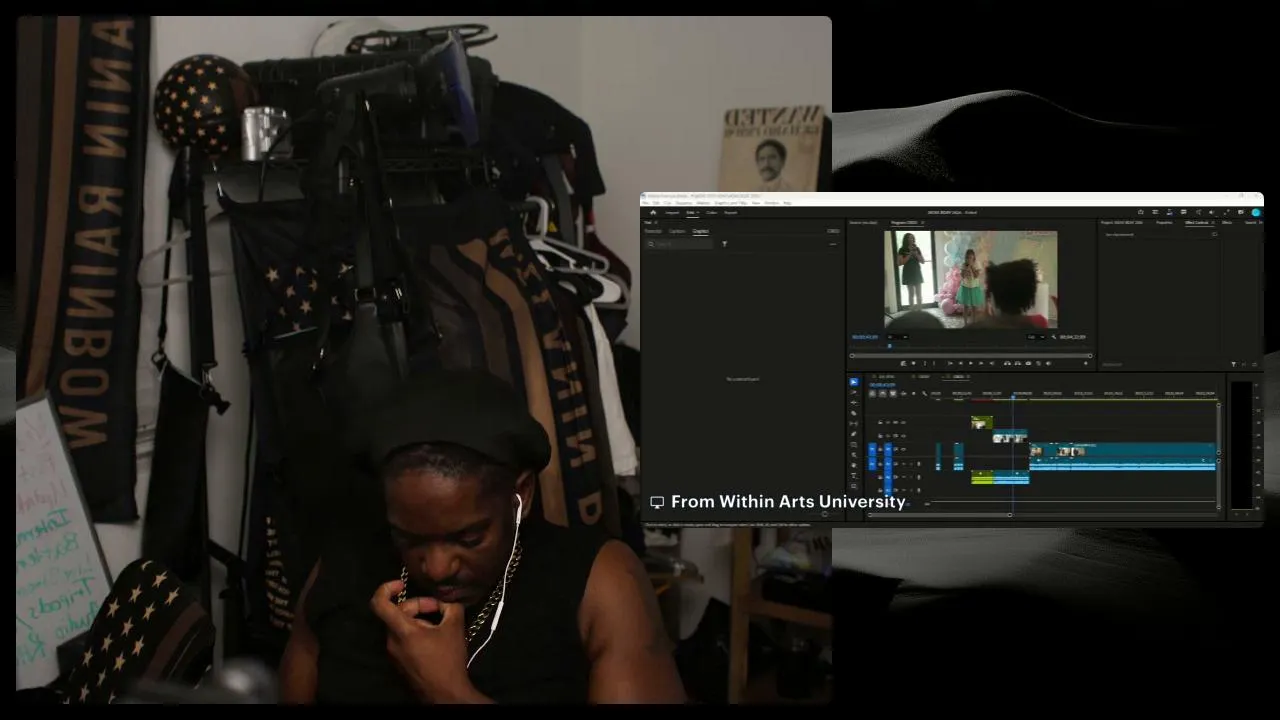Toggle Snap in the timeline

[882, 393]
